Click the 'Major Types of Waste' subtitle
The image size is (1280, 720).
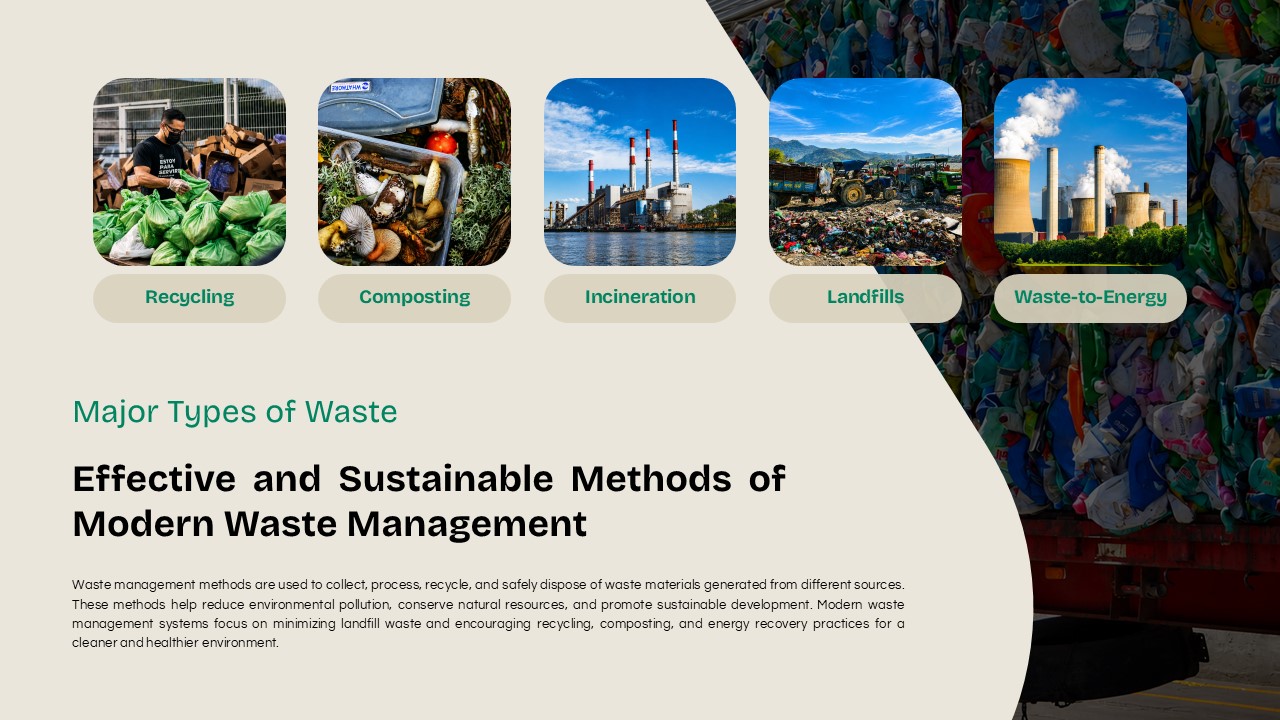coord(235,412)
